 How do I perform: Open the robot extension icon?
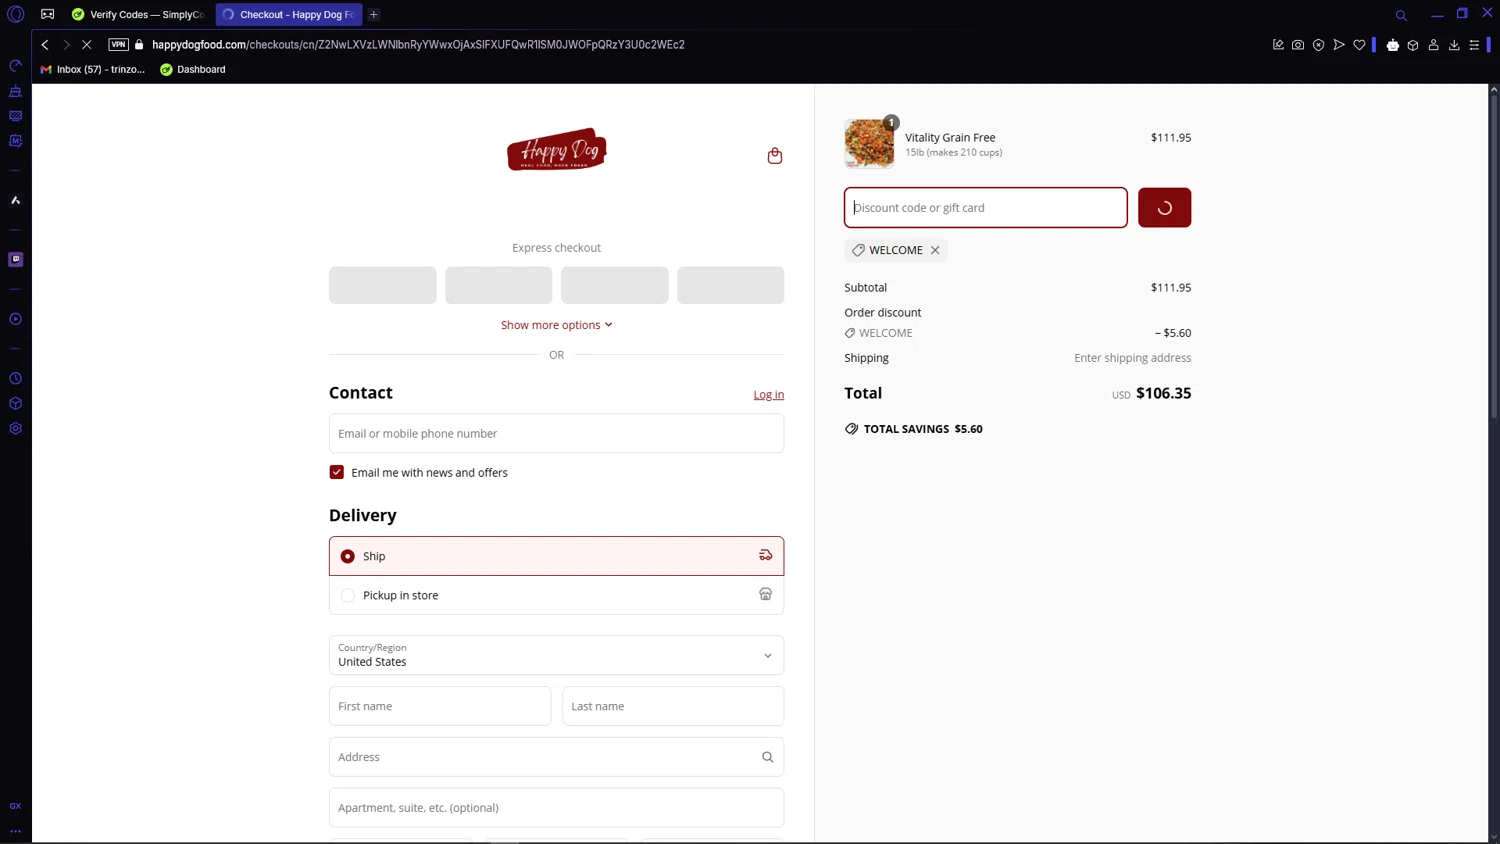1393,45
